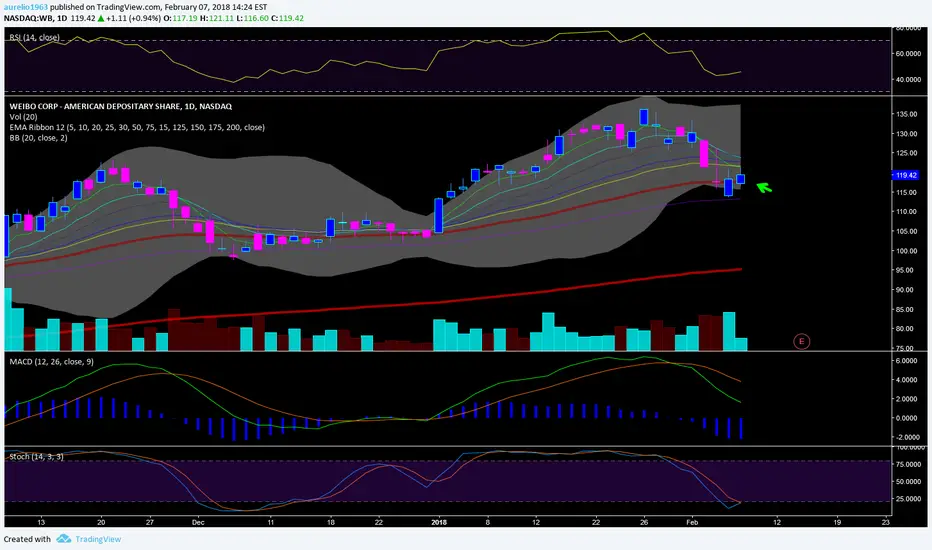Click the 27 label on date axis
Viewport: 932px width, 550px height.
click(x=150, y=523)
